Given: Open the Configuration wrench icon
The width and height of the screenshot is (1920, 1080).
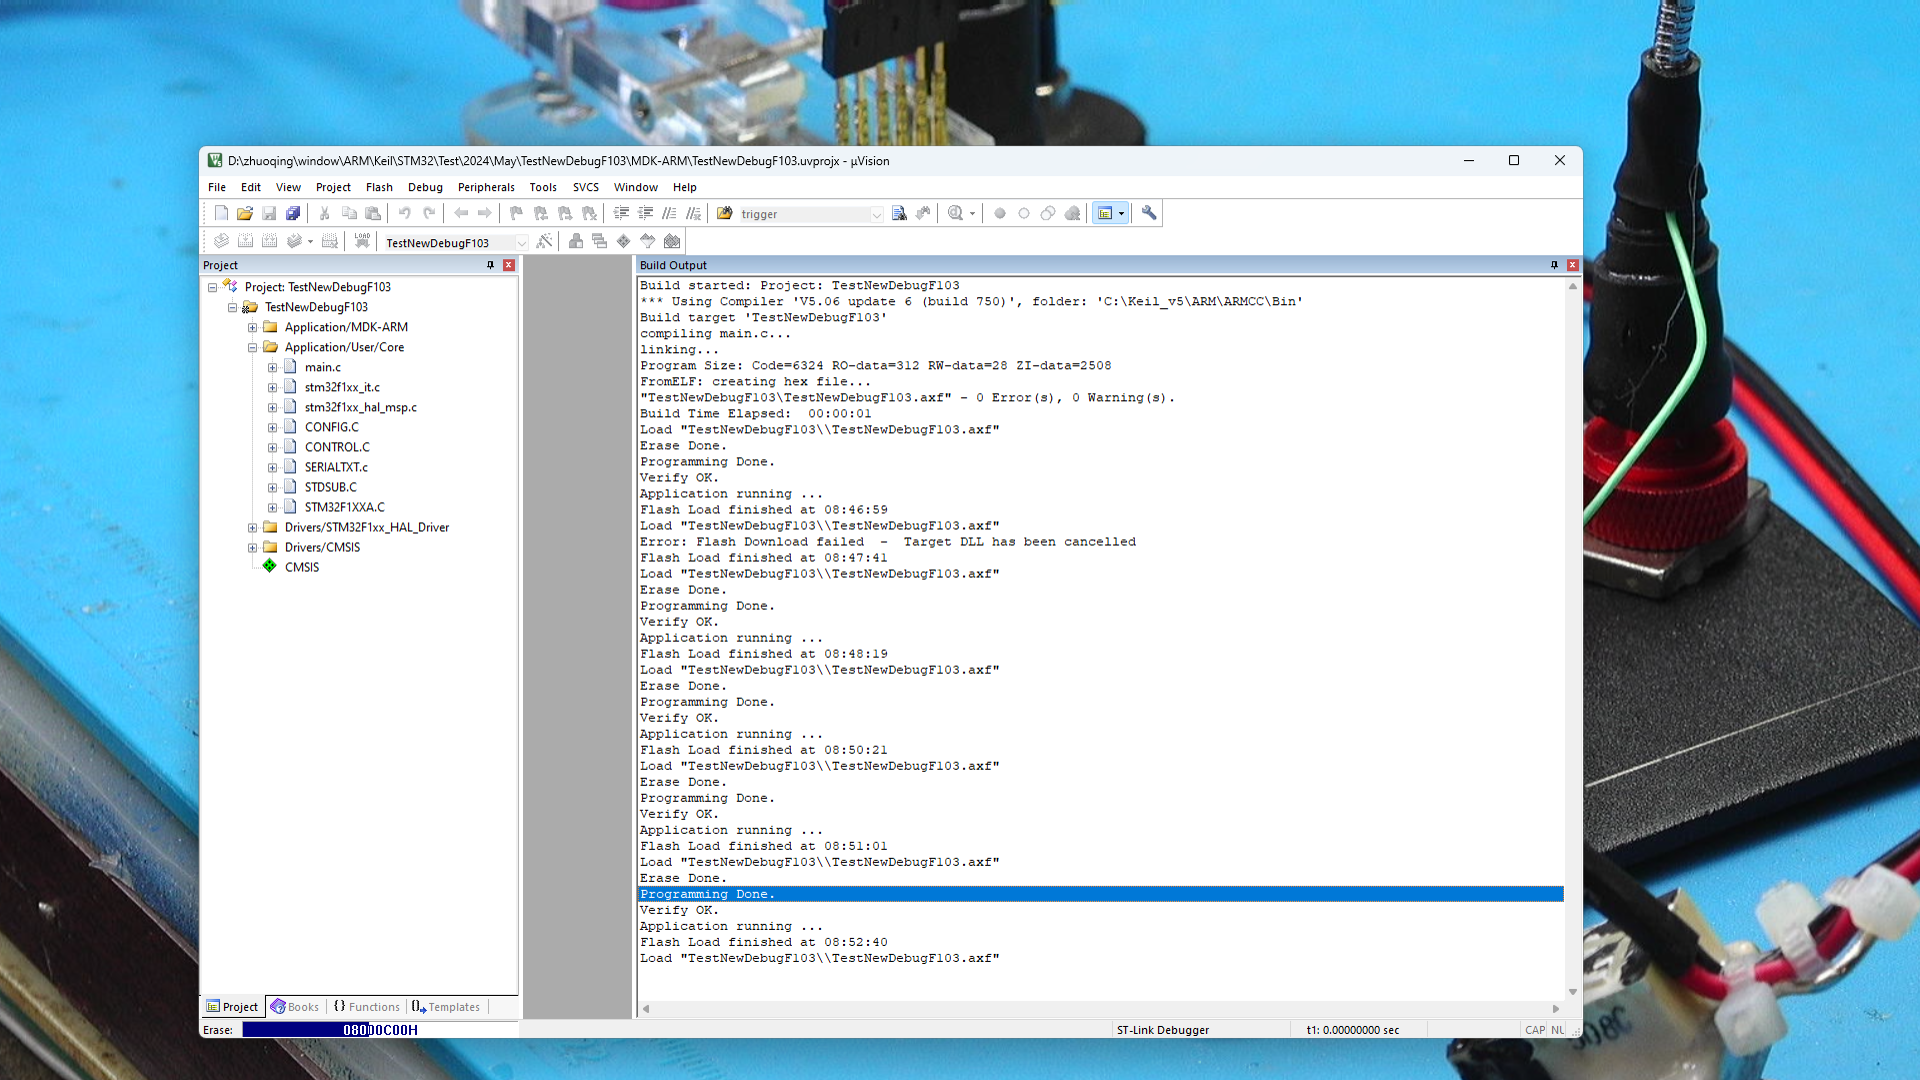Looking at the screenshot, I should coord(1149,213).
